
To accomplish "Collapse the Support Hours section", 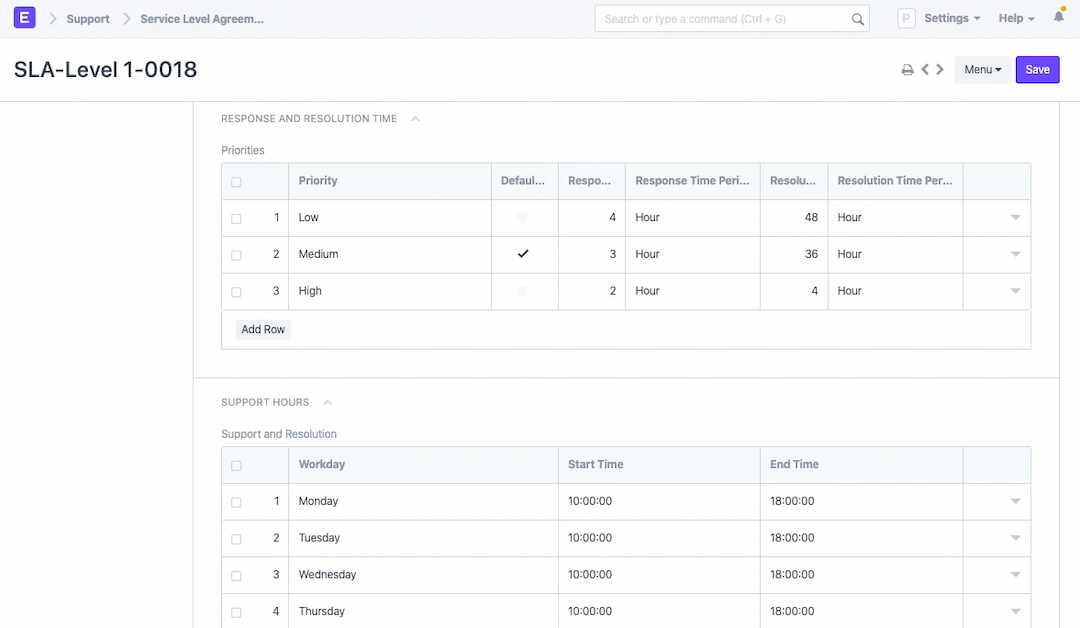I will tap(328, 403).
